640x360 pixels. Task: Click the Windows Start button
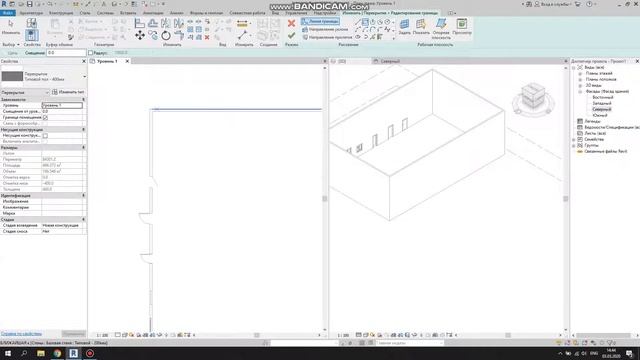coord(8,353)
